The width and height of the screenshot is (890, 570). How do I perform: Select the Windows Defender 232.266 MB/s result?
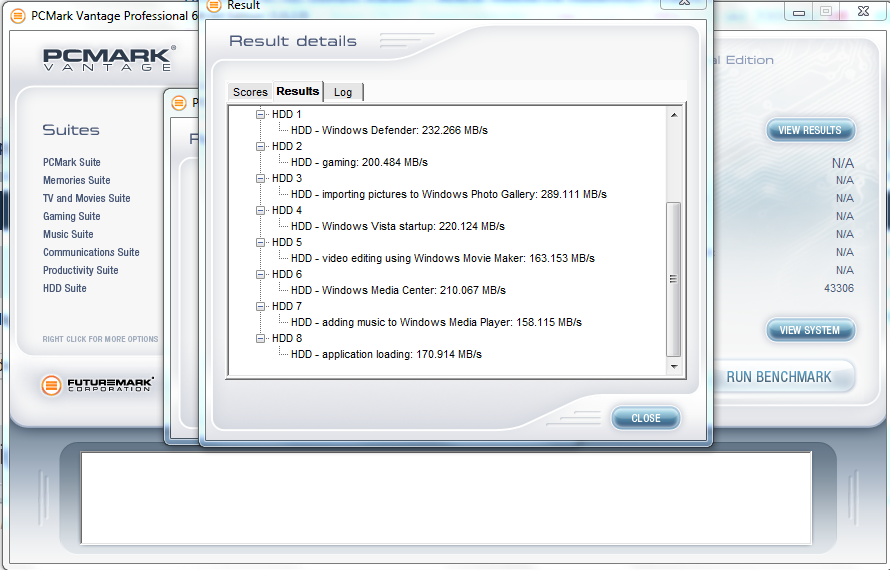389,130
